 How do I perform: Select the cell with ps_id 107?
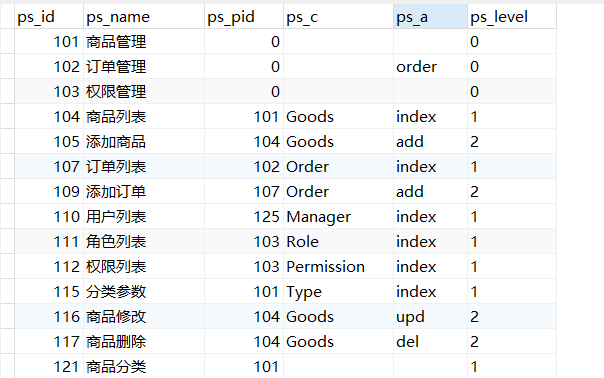[x=49, y=167]
